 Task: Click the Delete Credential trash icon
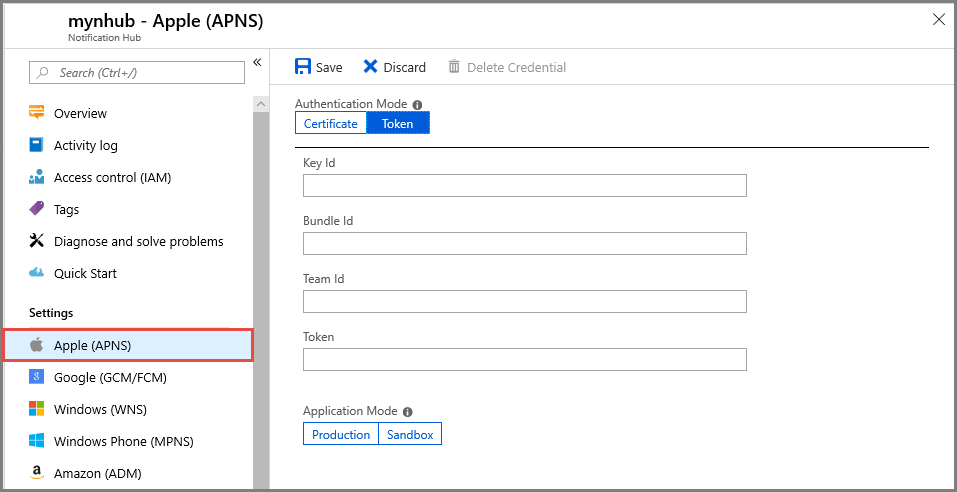click(454, 67)
